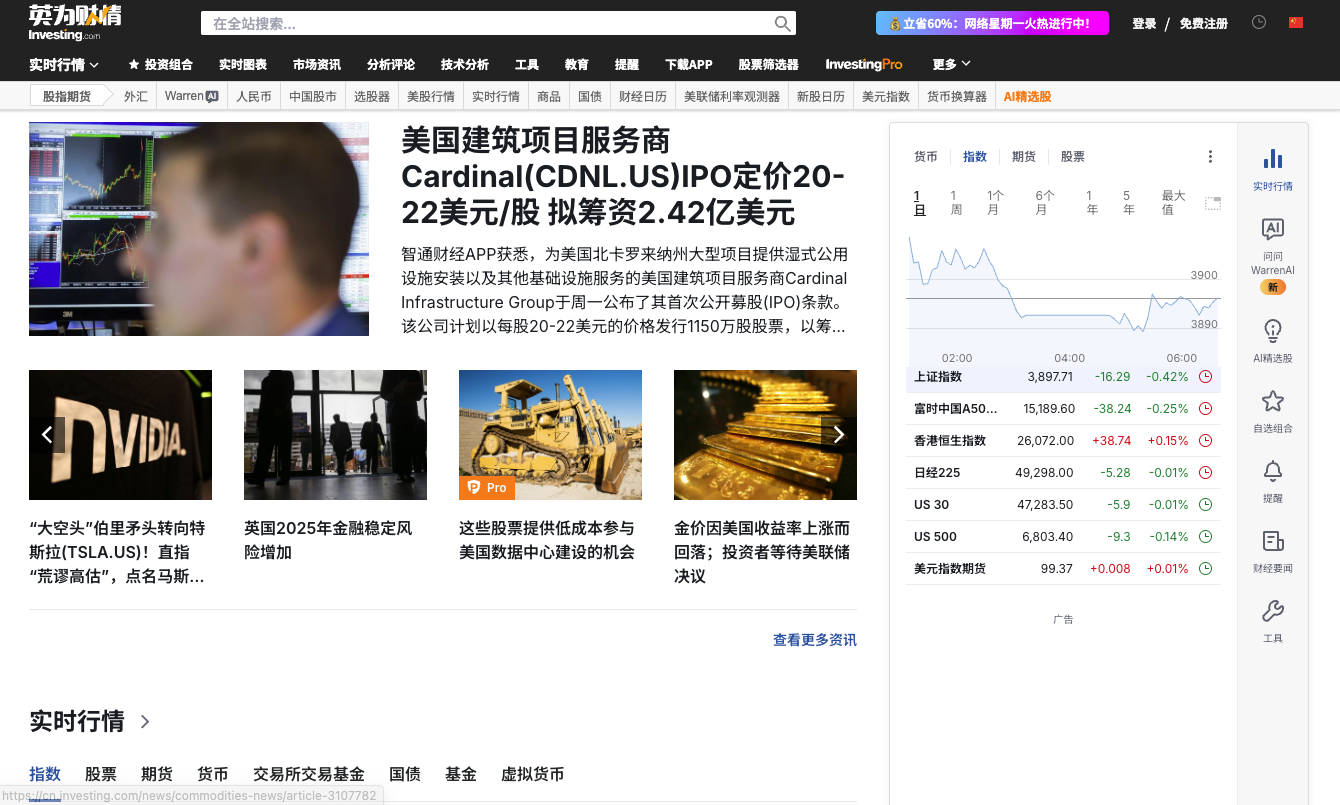Switch to the 期货 tab in the quotes panel
This screenshot has width=1340, height=805.
pos(1024,156)
